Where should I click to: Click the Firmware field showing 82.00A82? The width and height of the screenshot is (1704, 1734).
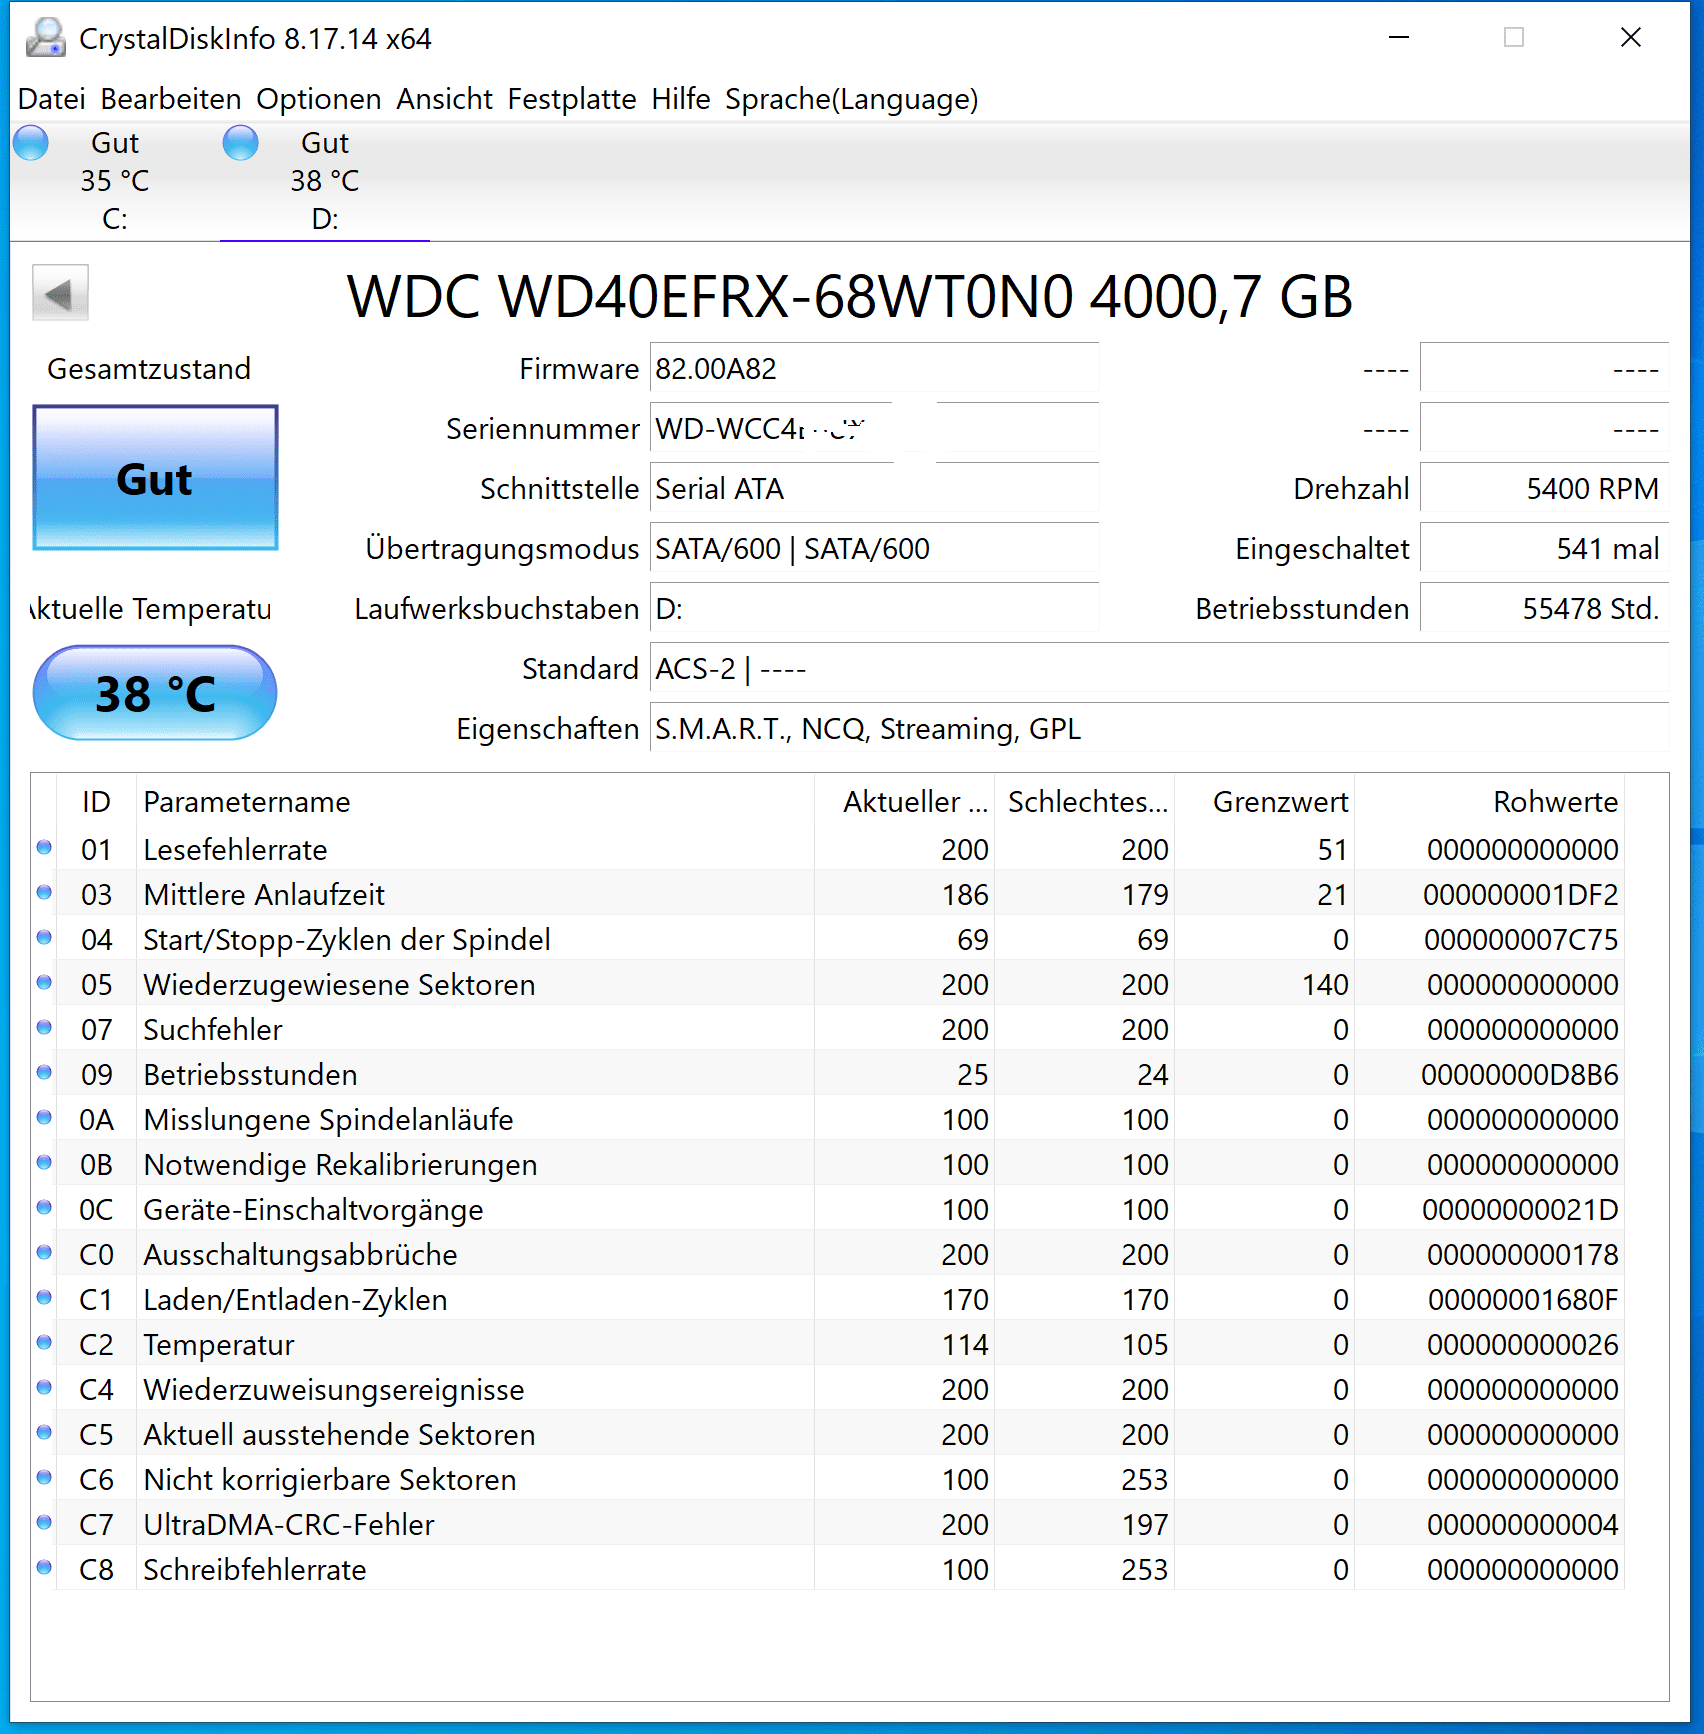click(875, 369)
